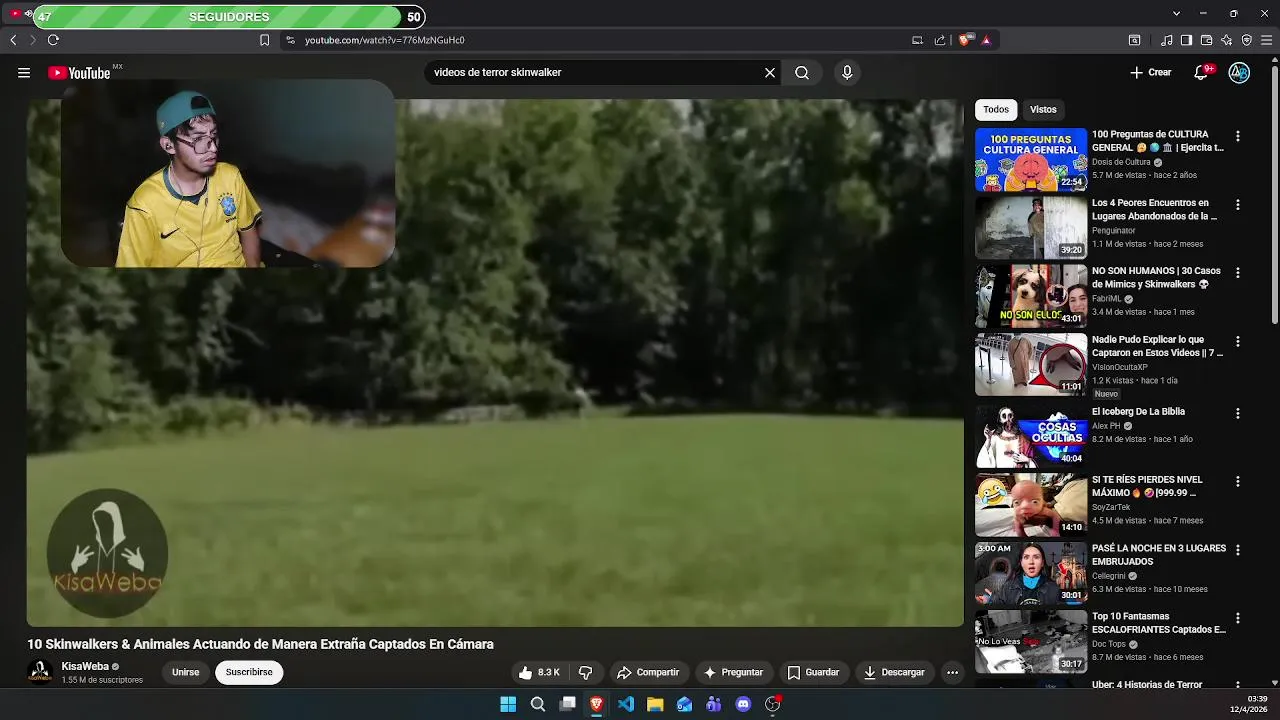The height and width of the screenshot is (720, 1280).
Task: Open SI TE RÍES PIERDES video thumbnail
Action: click(1031, 505)
